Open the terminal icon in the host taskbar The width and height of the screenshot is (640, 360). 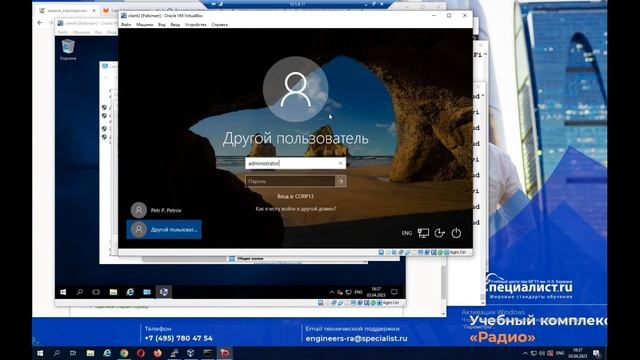click(207, 353)
